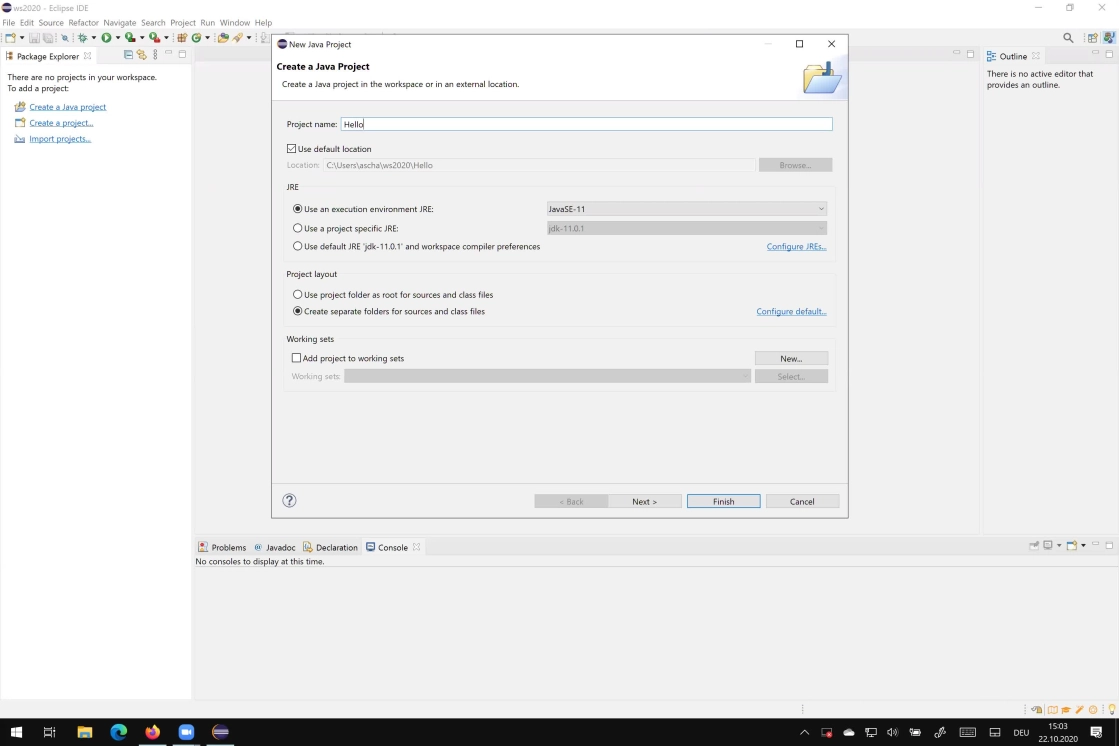Switch to the Problems tab
This screenshot has height=746, width=1119.
tap(222, 548)
